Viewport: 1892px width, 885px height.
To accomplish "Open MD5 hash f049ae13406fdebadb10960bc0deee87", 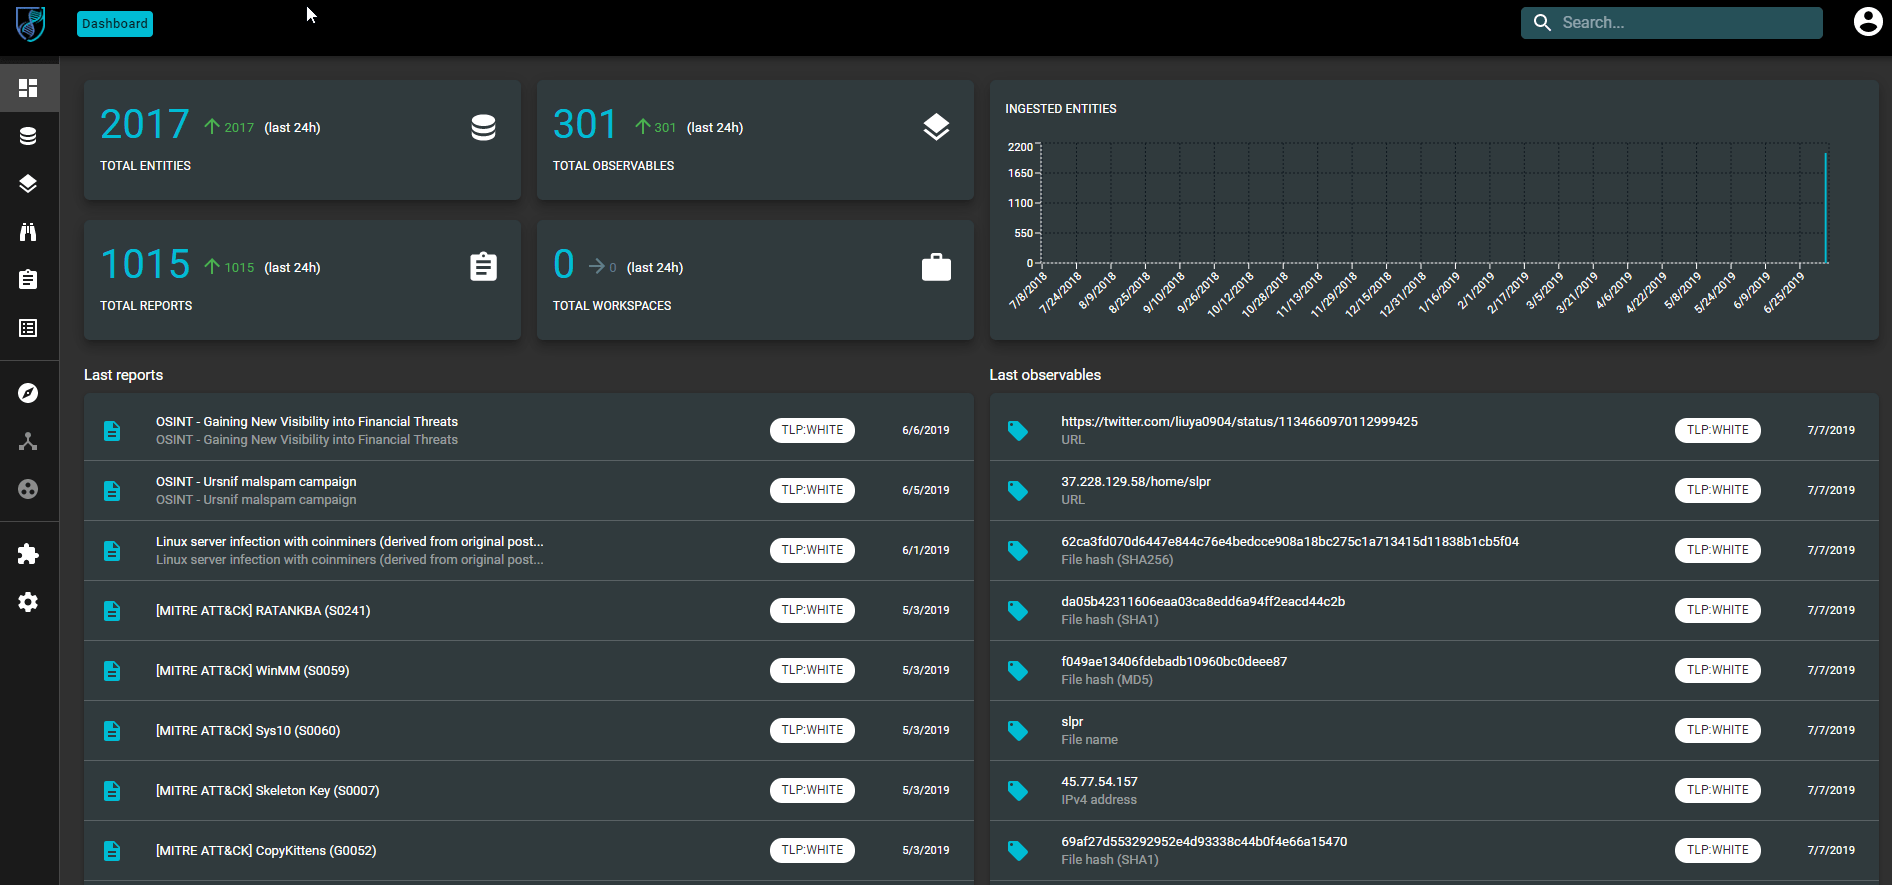I will [1434, 670].
